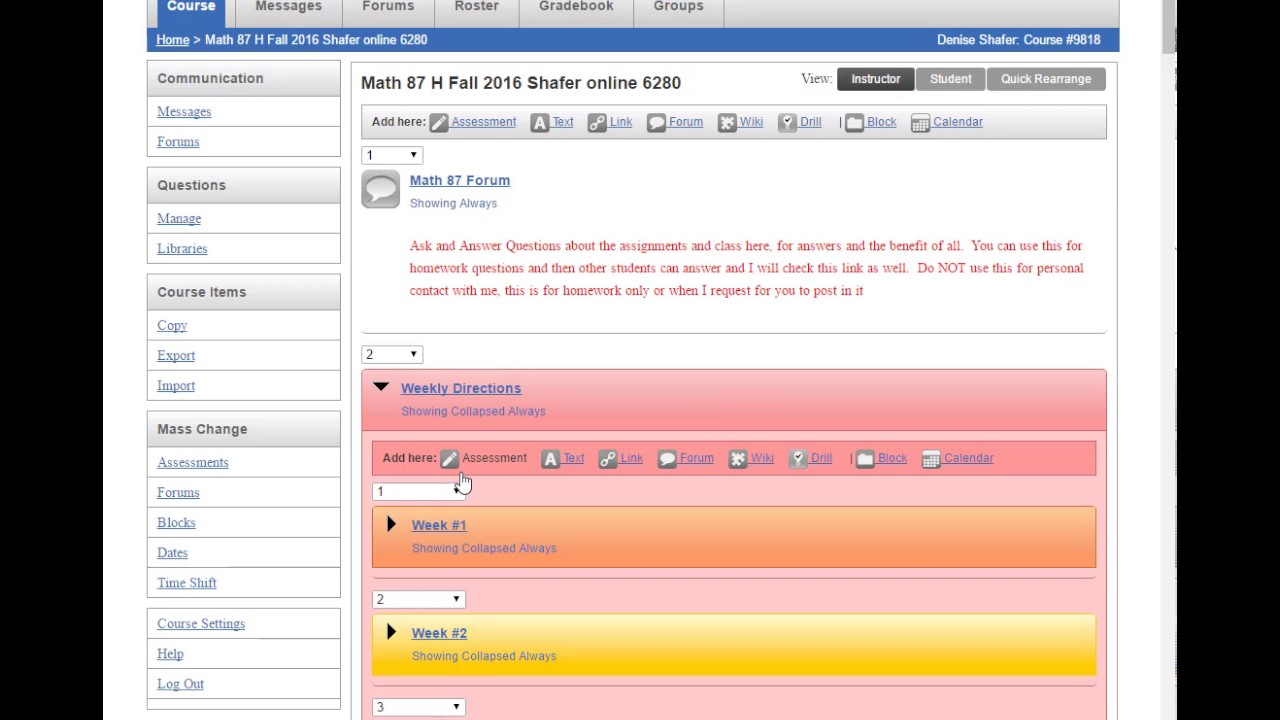Click the Home breadcrumb link
The height and width of the screenshot is (720, 1280).
click(173, 40)
